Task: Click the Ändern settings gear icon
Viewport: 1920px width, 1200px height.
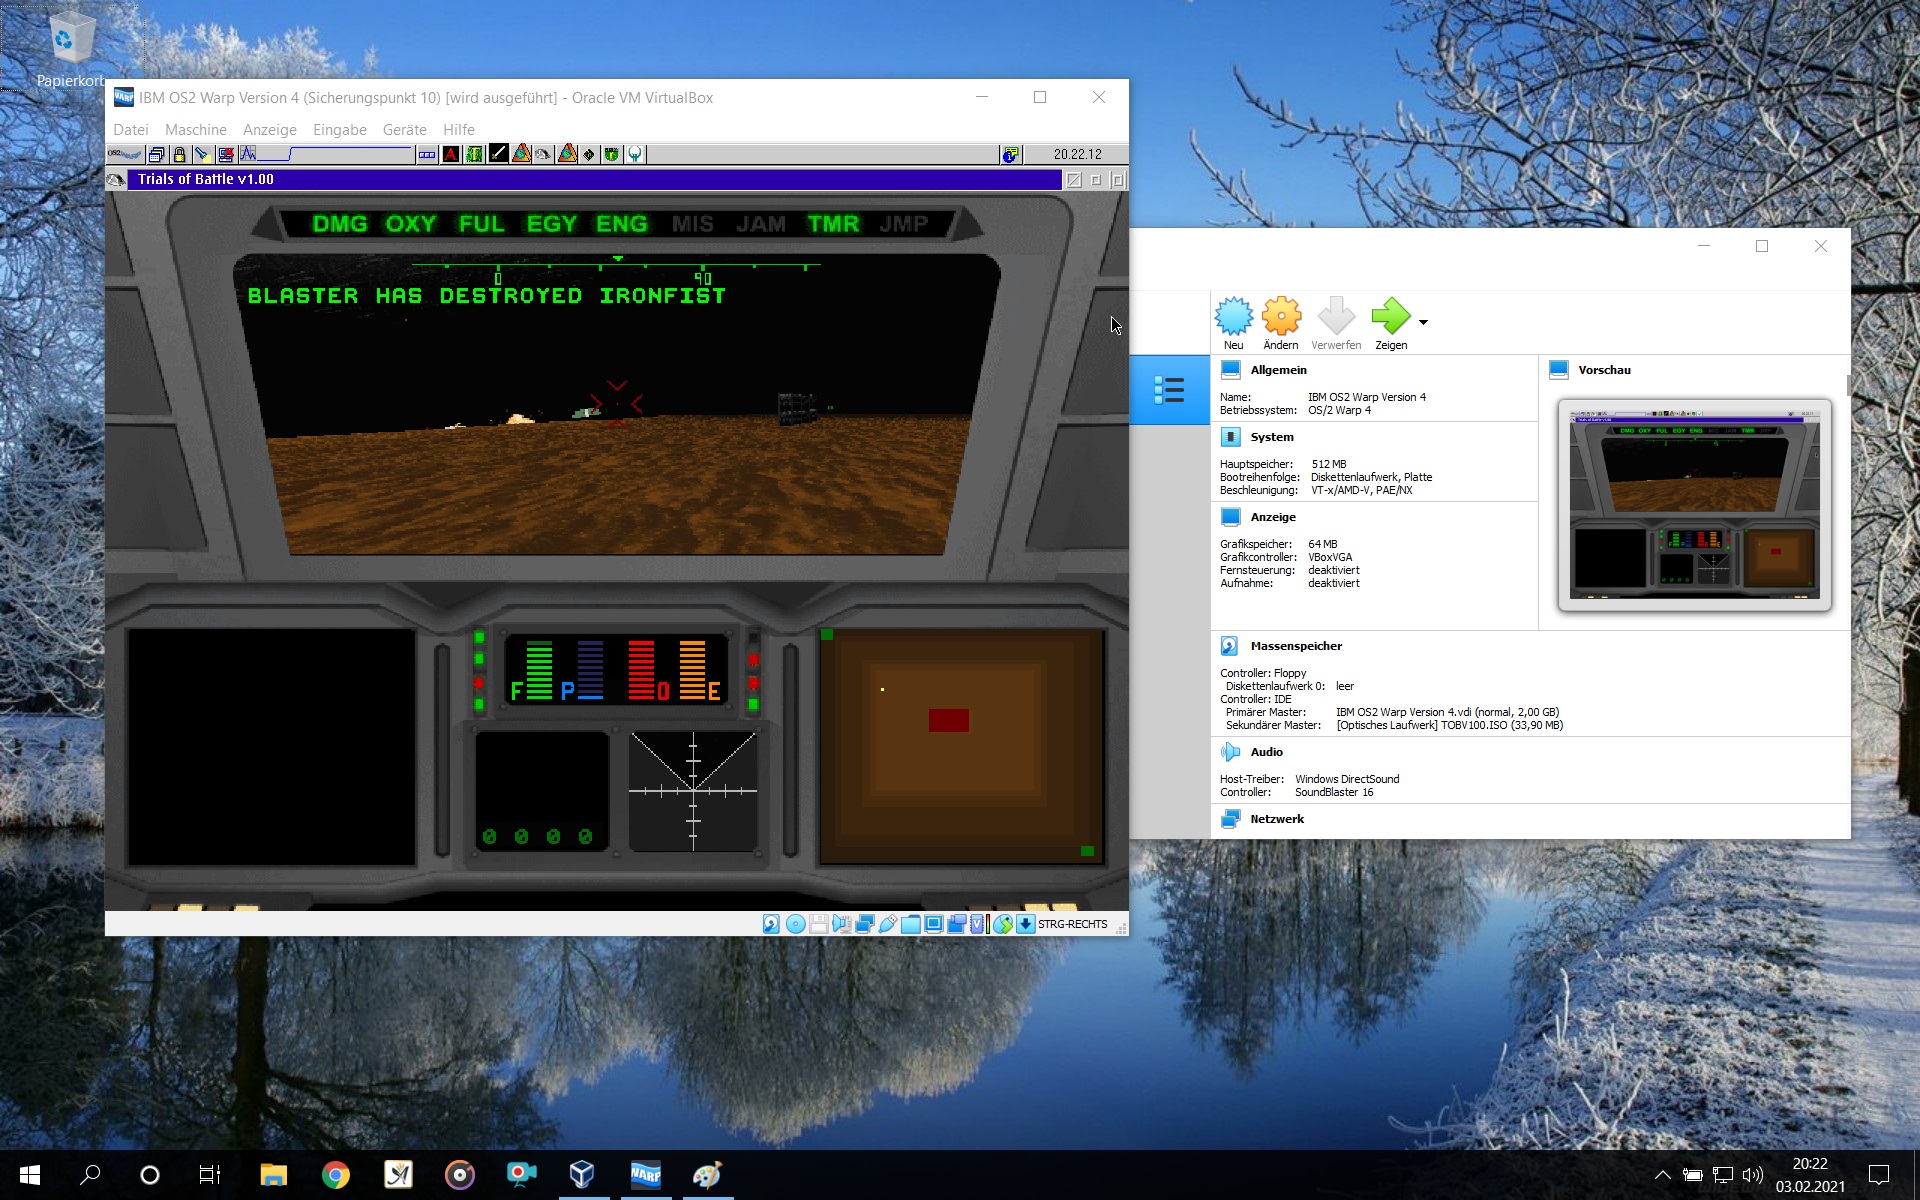Action: 1281,323
